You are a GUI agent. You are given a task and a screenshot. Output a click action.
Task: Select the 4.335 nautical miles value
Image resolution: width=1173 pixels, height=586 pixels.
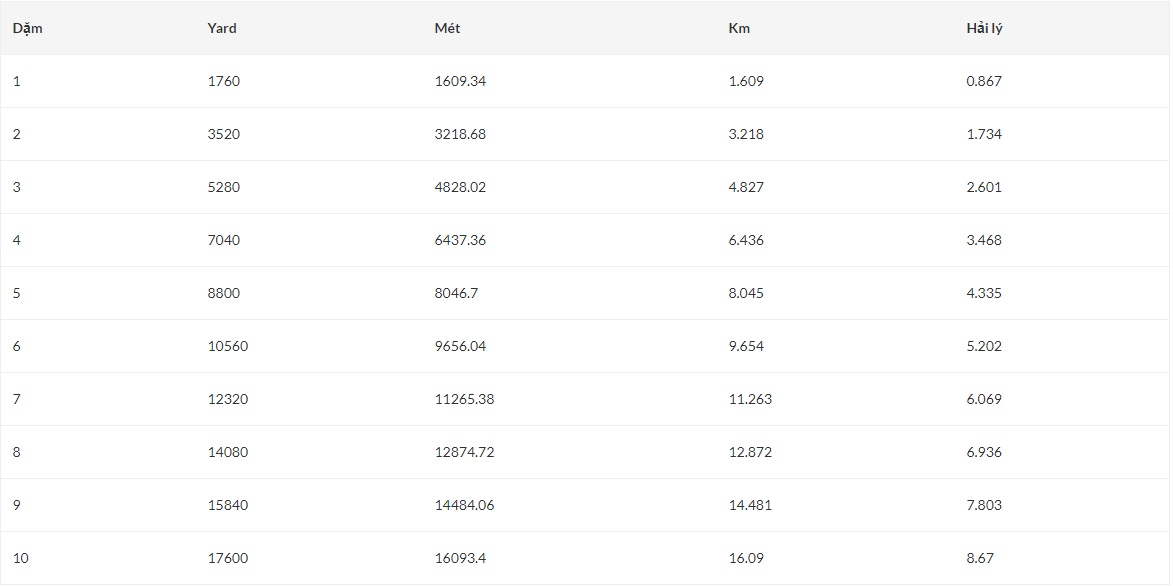pos(984,293)
